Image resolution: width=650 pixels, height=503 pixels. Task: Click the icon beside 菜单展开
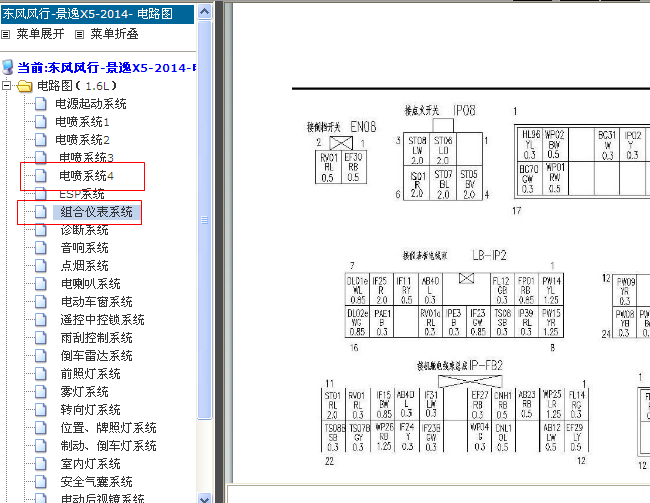pos(6,34)
